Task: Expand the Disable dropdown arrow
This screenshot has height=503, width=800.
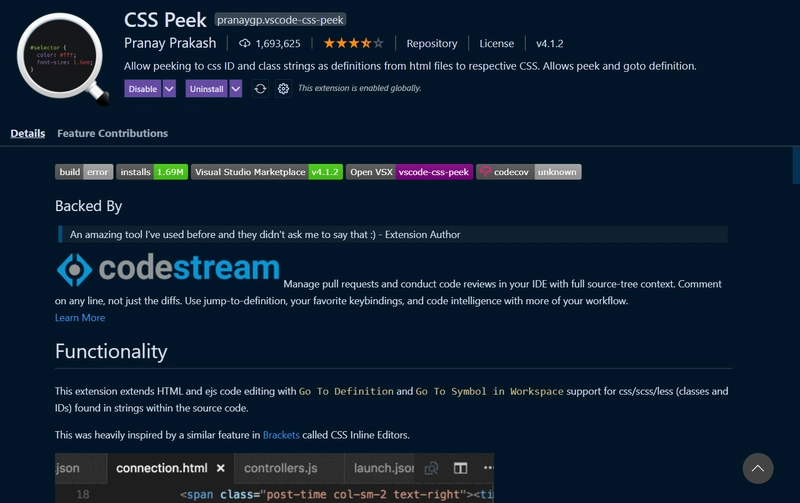Action: click(x=169, y=89)
